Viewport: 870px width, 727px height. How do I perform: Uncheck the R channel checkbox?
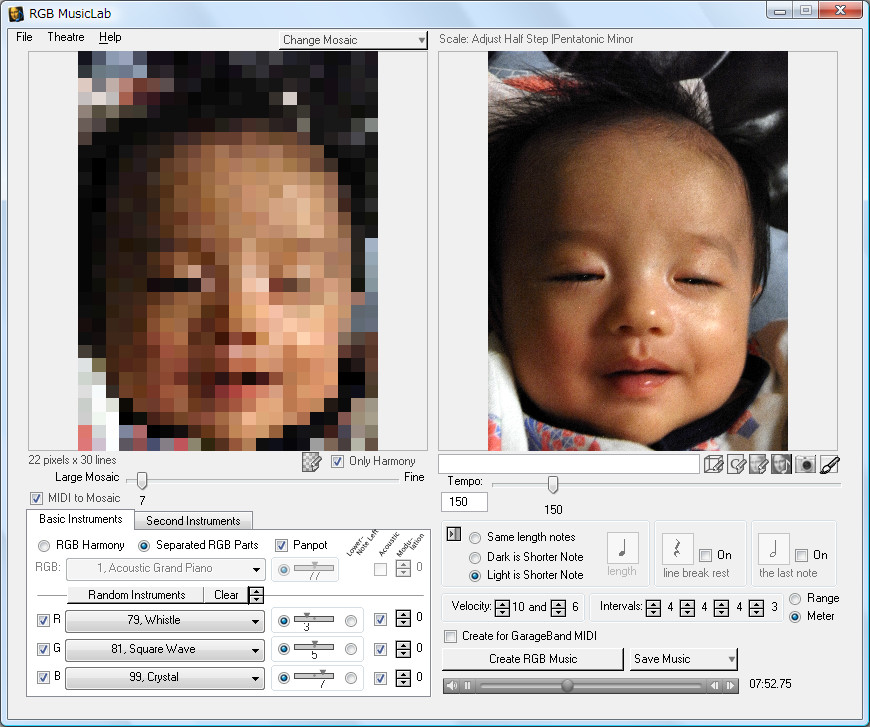point(43,620)
